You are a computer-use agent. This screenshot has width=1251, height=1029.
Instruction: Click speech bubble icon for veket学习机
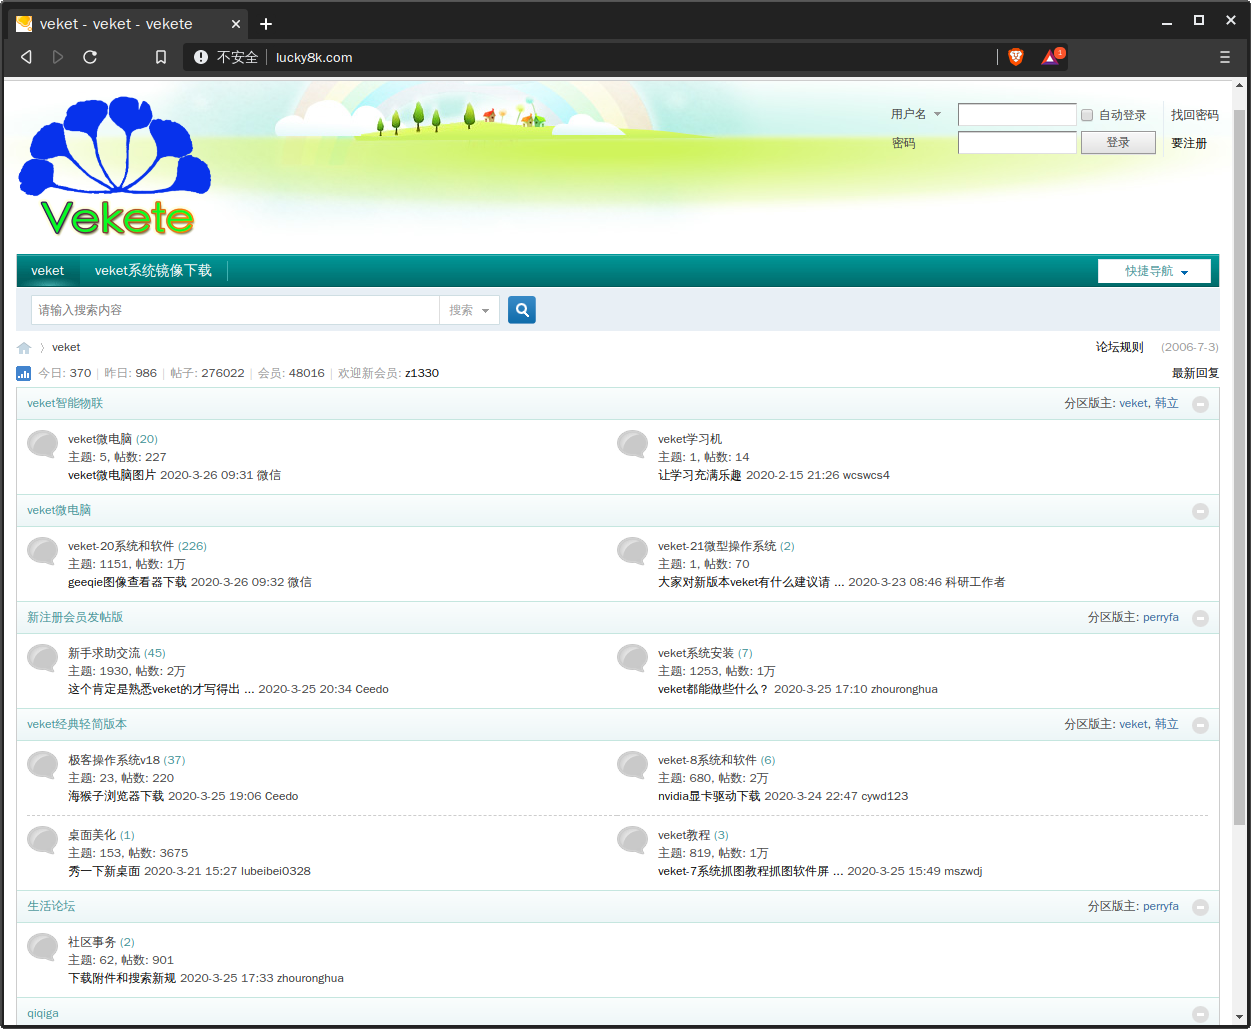tap(632, 443)
